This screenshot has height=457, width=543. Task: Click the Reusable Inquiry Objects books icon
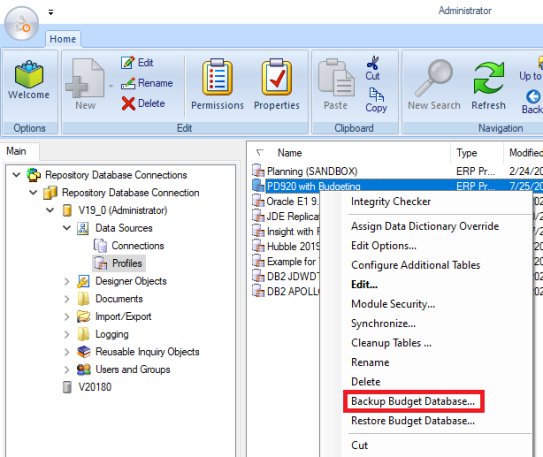coord(83,352)
